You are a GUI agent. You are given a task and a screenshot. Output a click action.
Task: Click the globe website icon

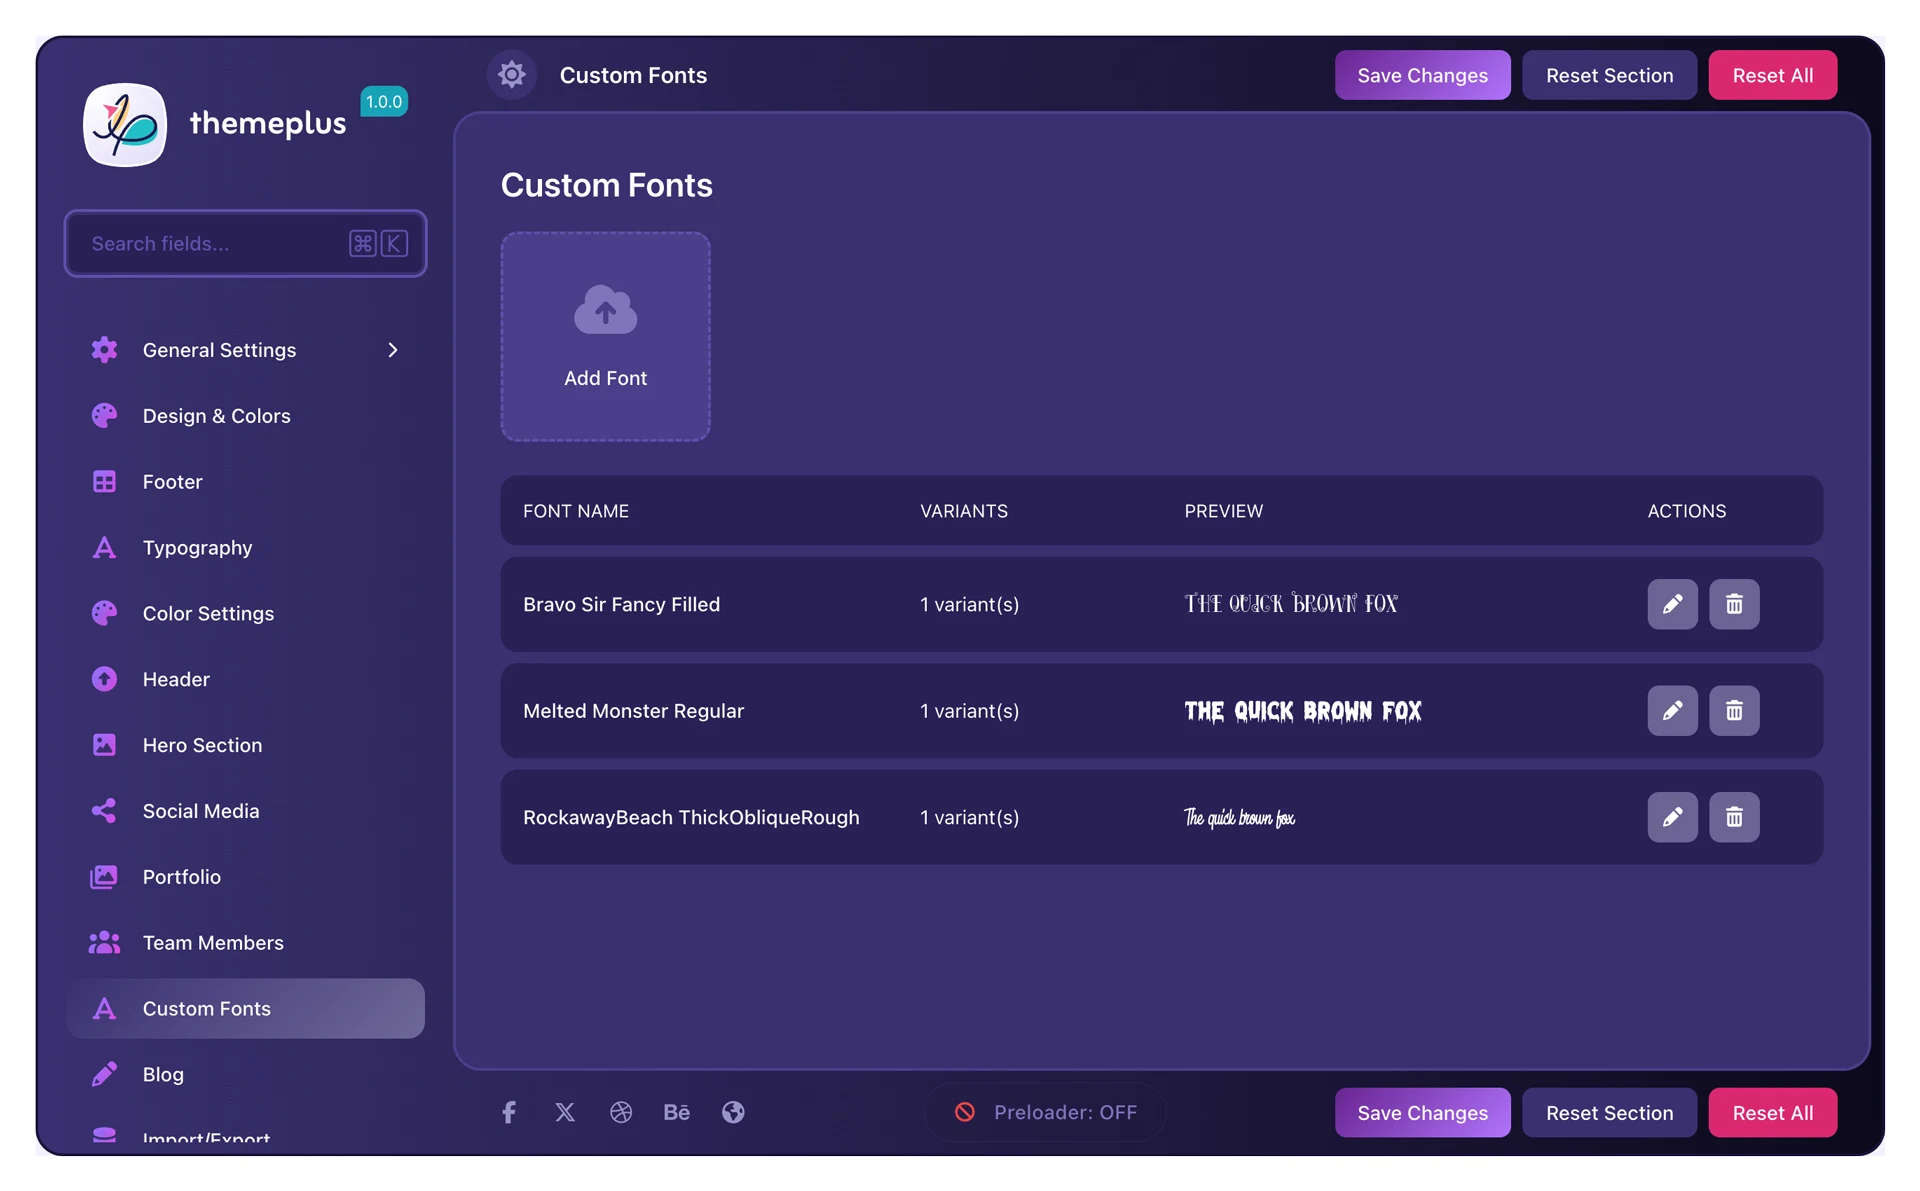[x=733, y=1112]
